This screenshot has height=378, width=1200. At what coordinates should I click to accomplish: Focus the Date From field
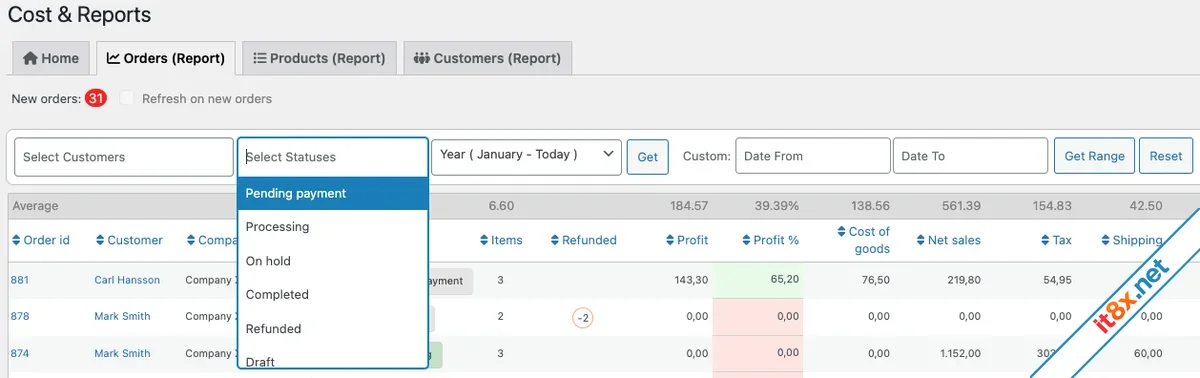click(x=813, y=156)
